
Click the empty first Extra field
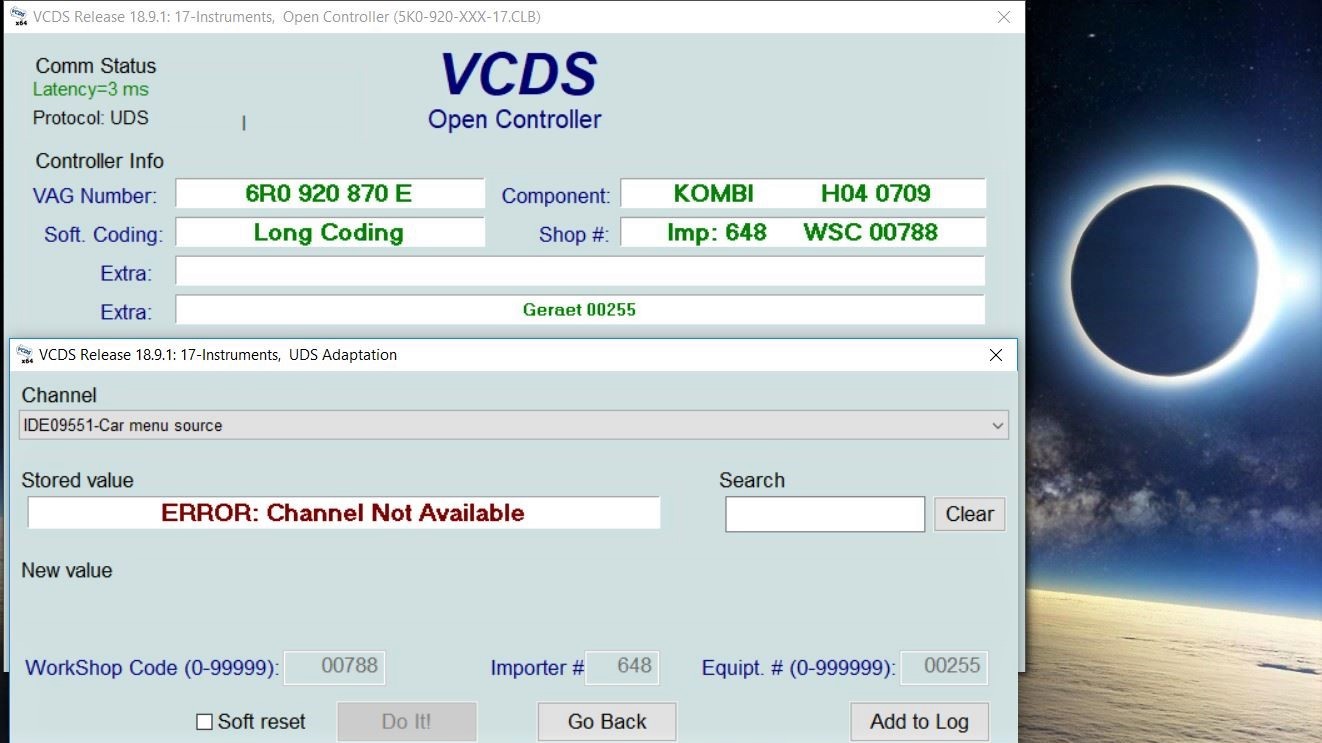580,271
